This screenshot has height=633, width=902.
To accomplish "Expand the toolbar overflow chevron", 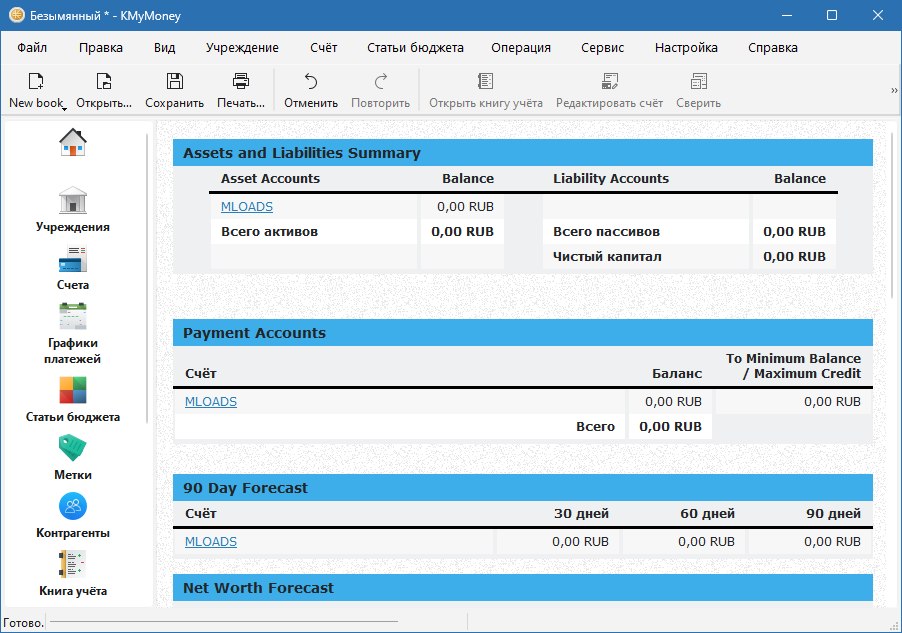I will (893, 90).
